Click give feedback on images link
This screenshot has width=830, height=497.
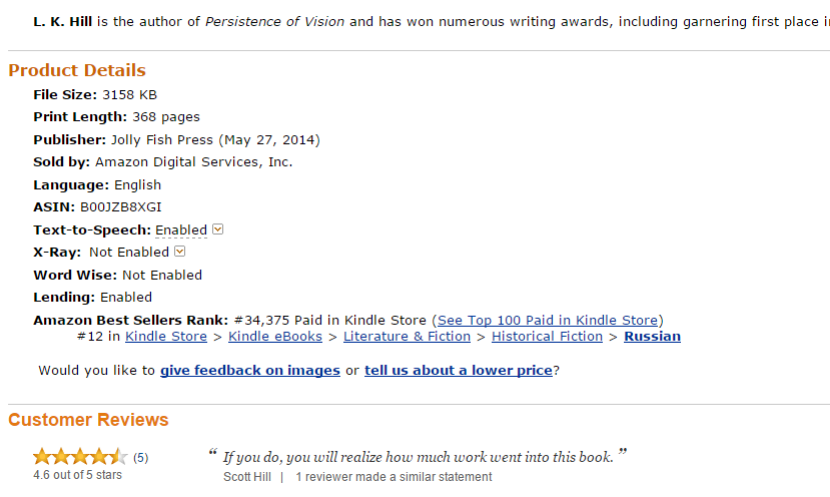tap(250, 371)
